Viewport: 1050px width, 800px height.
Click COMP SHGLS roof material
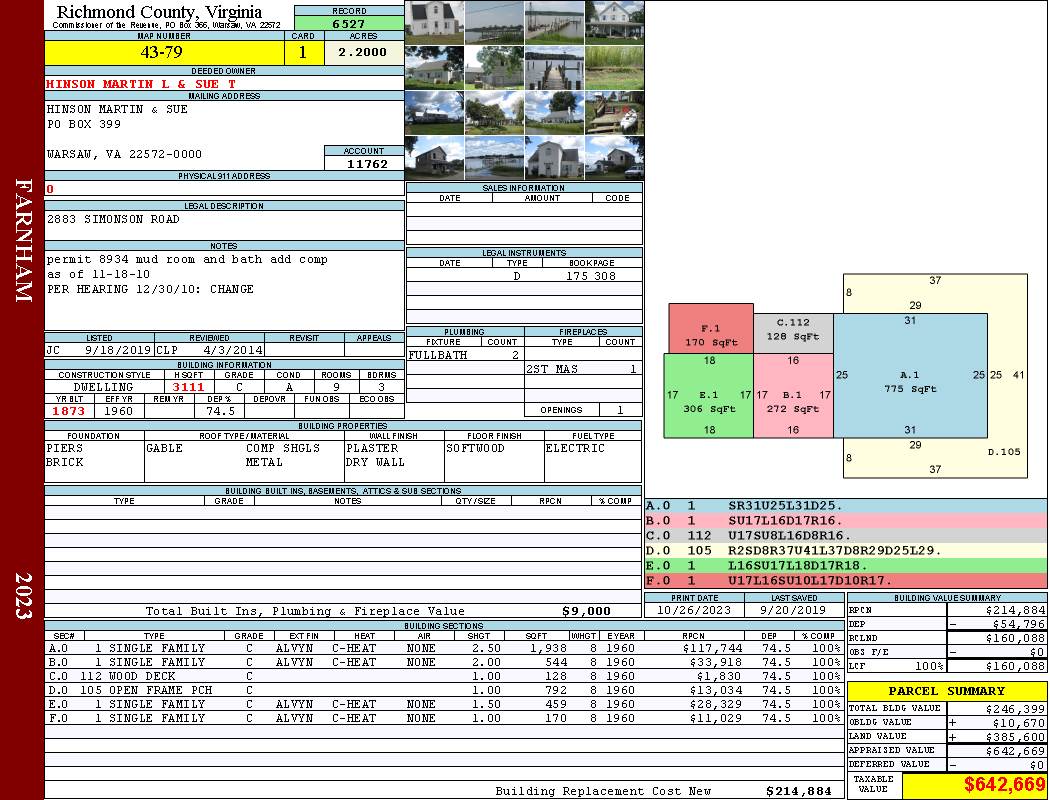(x=283, y=448)
